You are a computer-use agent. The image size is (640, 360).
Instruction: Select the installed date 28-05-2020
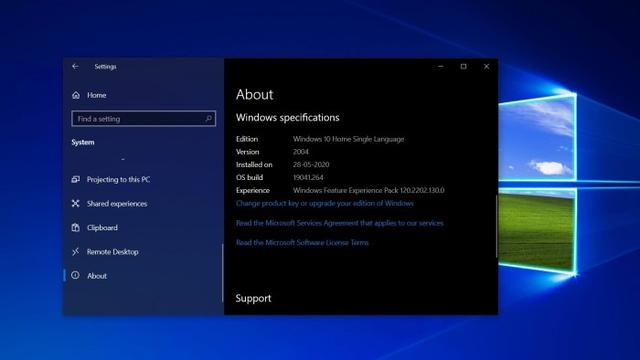(311, 164)
